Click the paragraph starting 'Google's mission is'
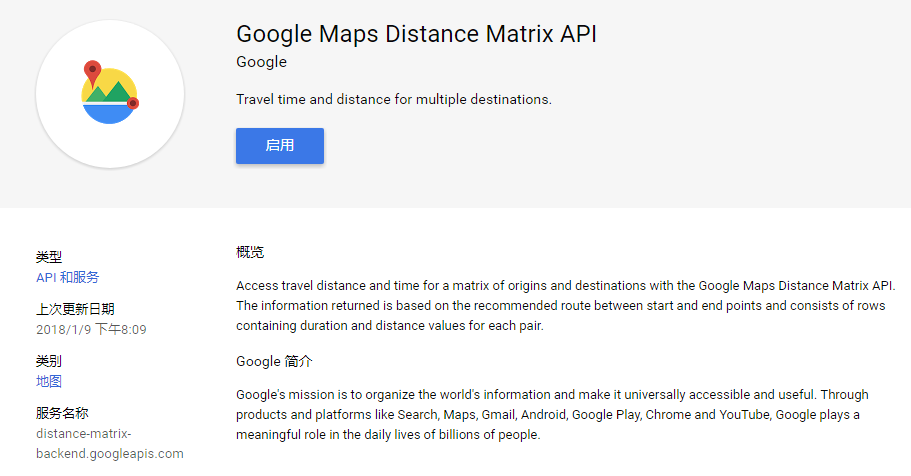 point(552,414)
